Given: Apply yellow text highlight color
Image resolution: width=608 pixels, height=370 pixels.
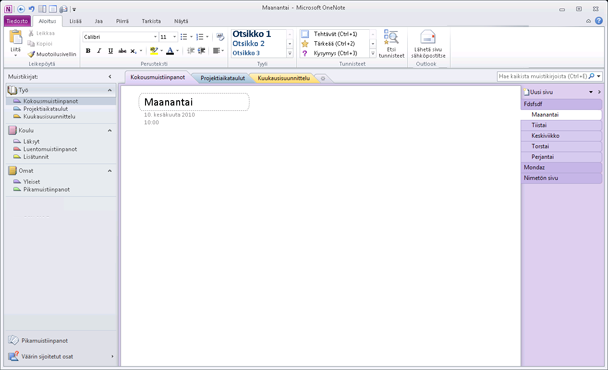Looking at the screenshot, I should 154,51.
